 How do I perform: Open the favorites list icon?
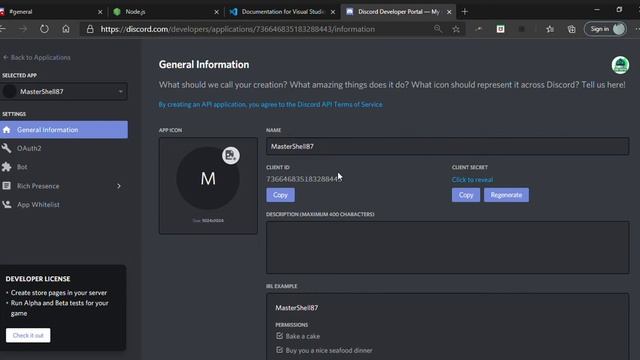tap(550, 29)
